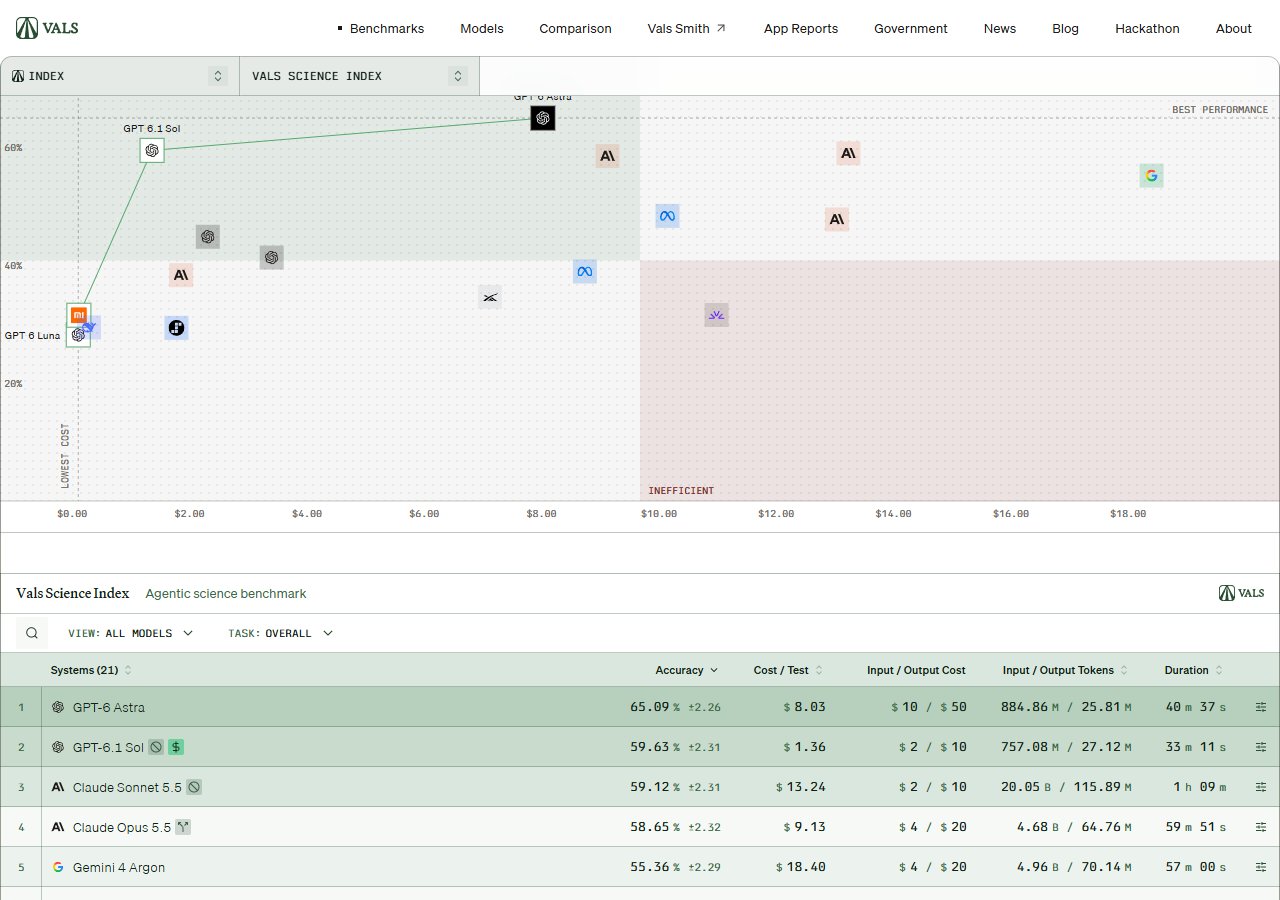Screen dimensions: 1280x900
Task: Click the badge next to Claude Opus 5.5
Action: [183, 827]
